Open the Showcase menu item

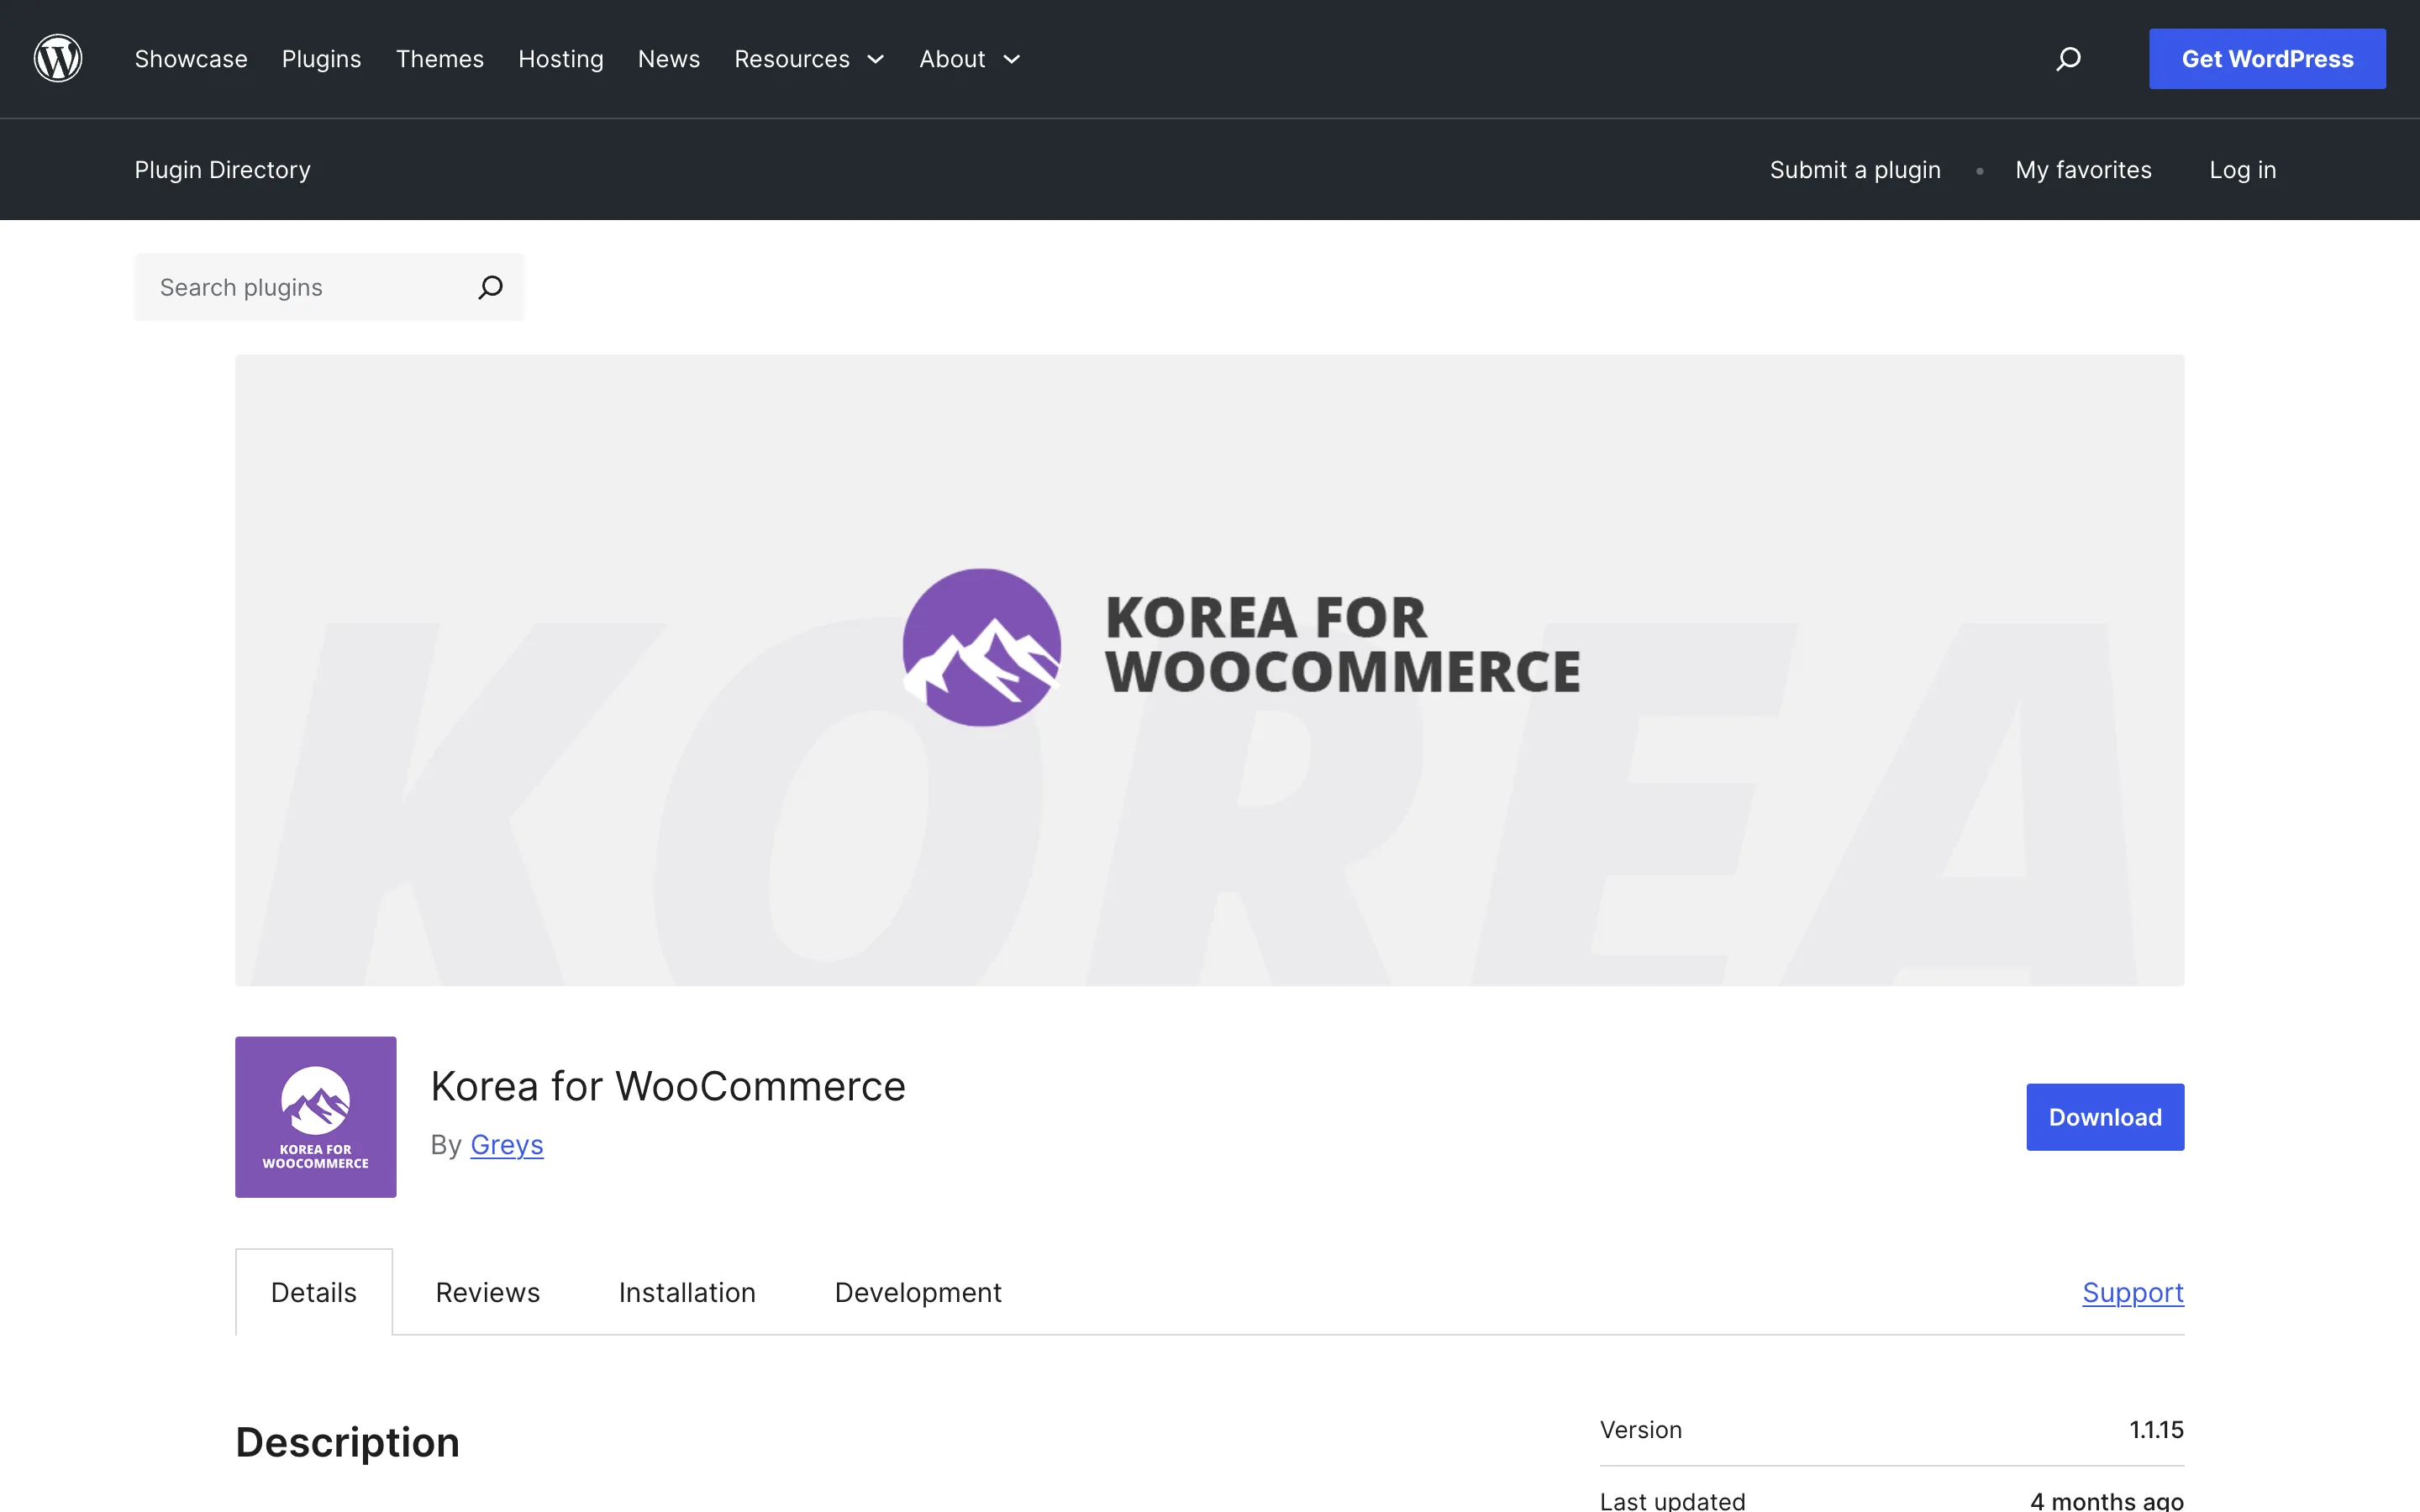coord(191,59)
